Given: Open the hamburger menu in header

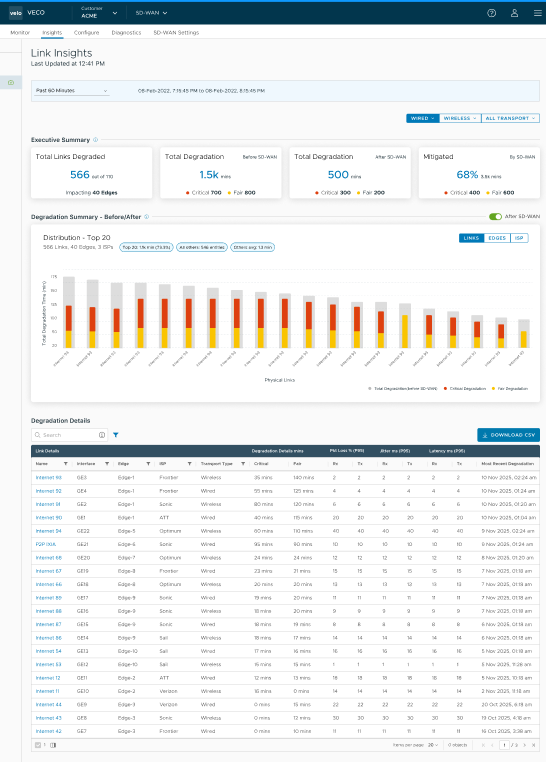Looking at the screenshot, I should pos(538,13).
